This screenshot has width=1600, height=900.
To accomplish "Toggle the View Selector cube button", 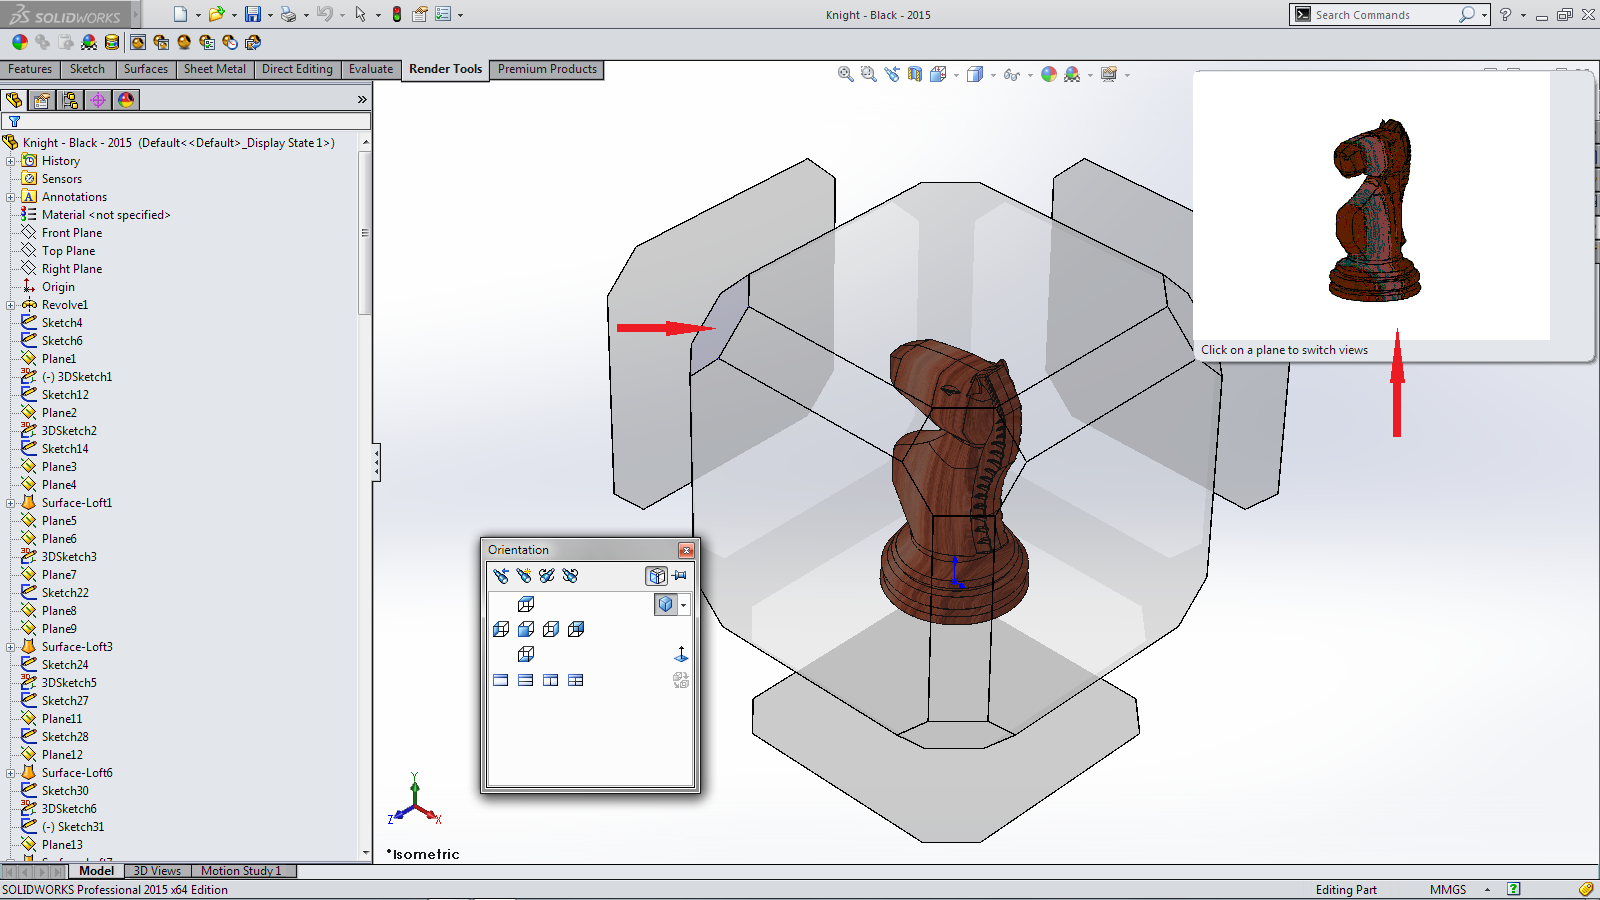I will pos(656,576).
